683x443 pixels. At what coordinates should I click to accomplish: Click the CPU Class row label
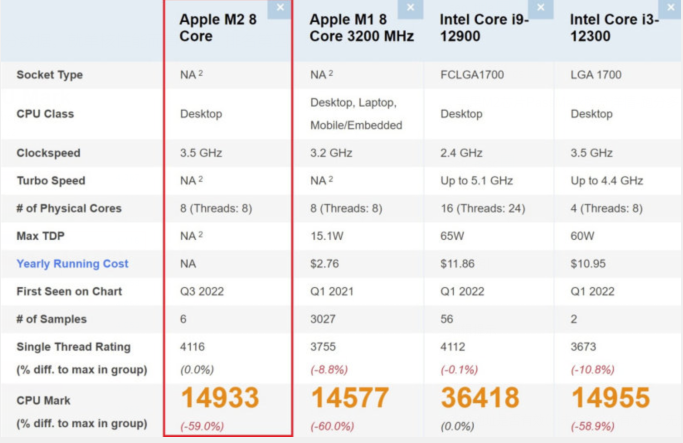45,114
